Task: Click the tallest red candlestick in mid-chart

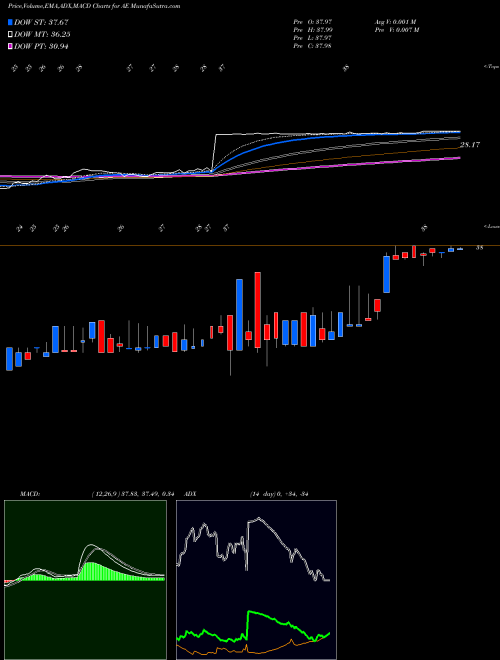Action: click(x=258, y=310)
